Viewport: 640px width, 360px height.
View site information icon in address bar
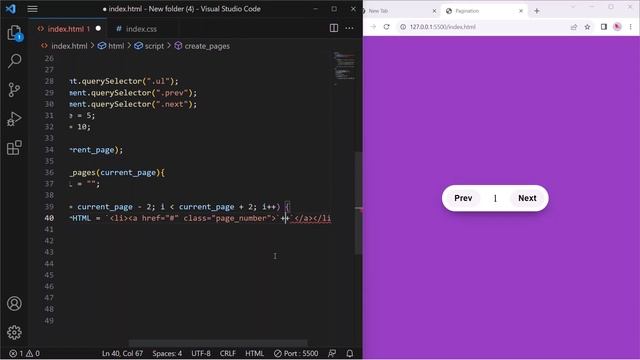403,27
